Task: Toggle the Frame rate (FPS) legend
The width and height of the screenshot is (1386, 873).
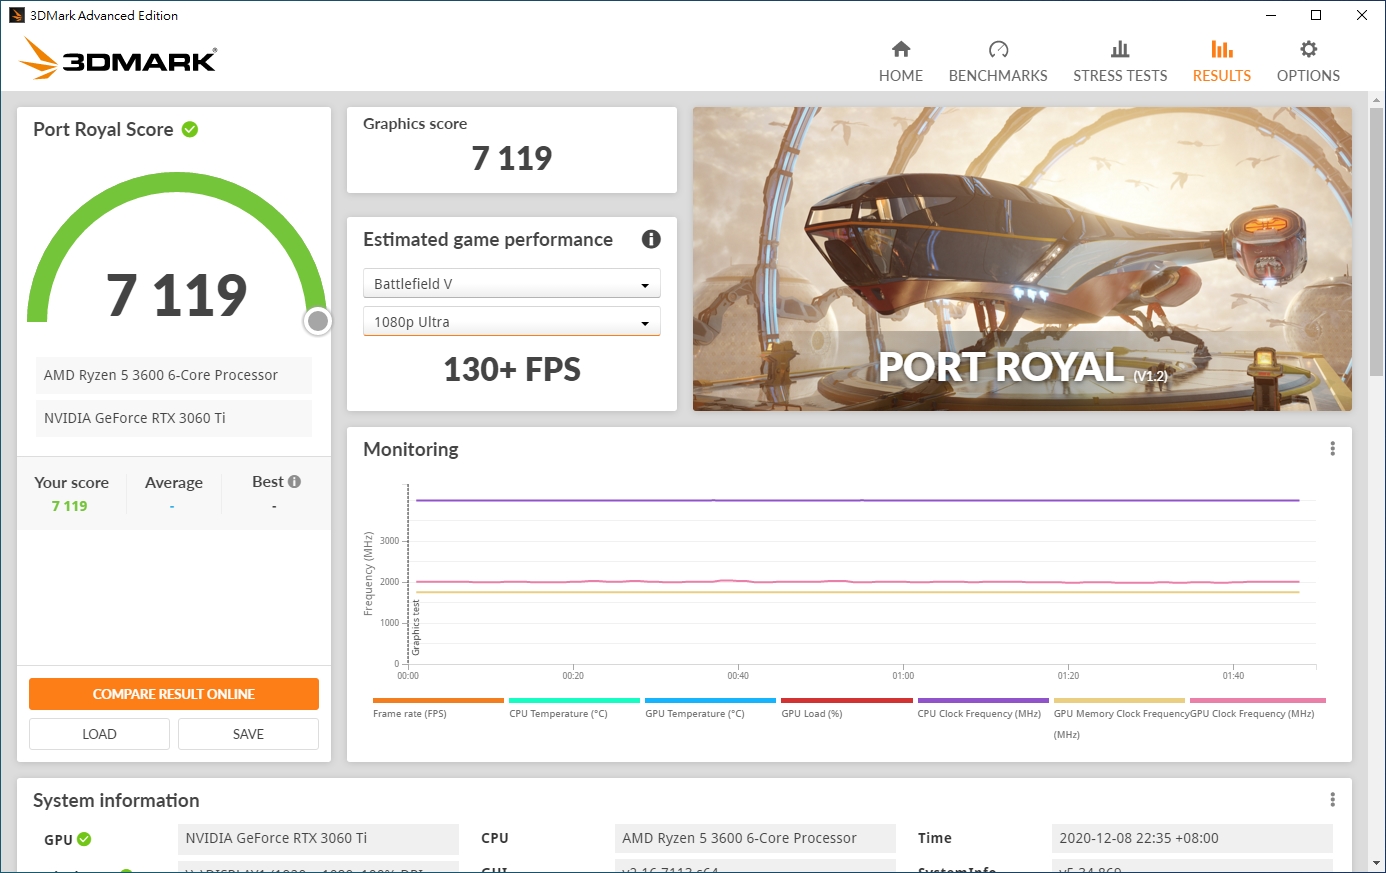Action: point(438,708)
